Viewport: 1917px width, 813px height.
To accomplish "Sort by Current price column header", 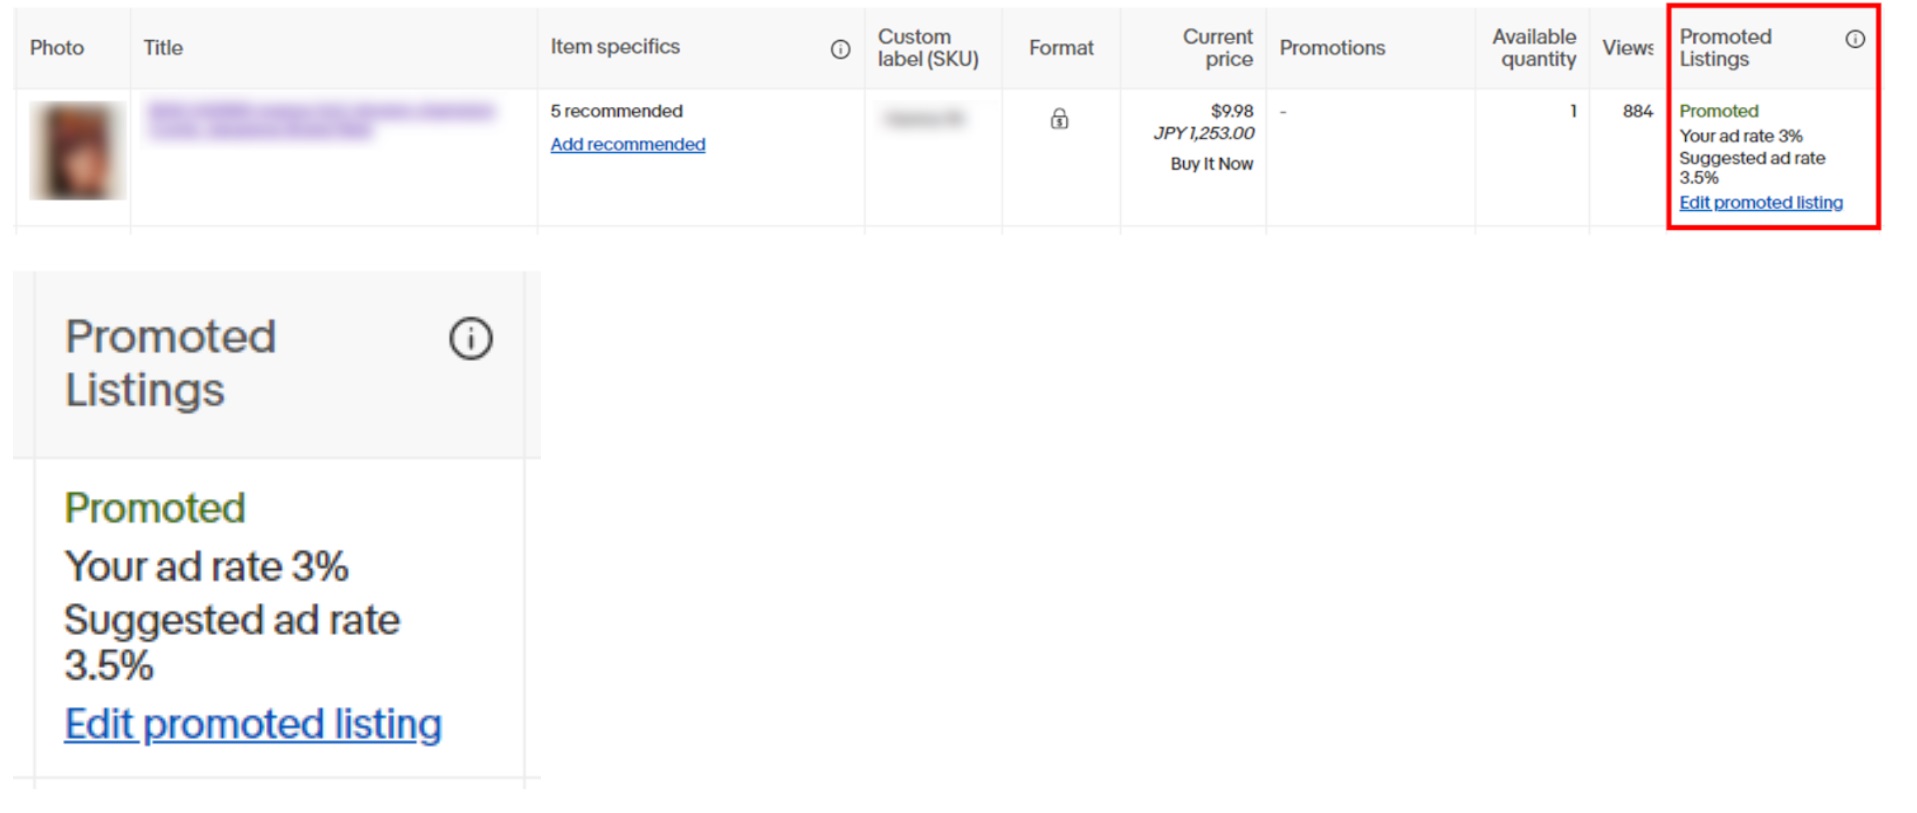I will [x=1217, y=48].
